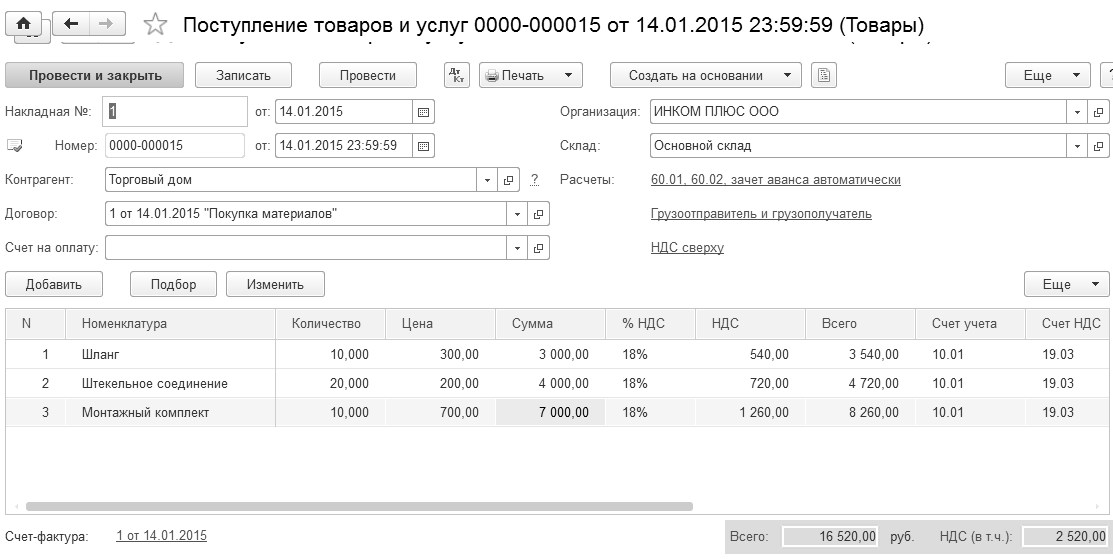1113x559 pixels.
Task: Click the Организация field ИНКОМ ПЛЮС ООО
Action: (x=858, y=111)
